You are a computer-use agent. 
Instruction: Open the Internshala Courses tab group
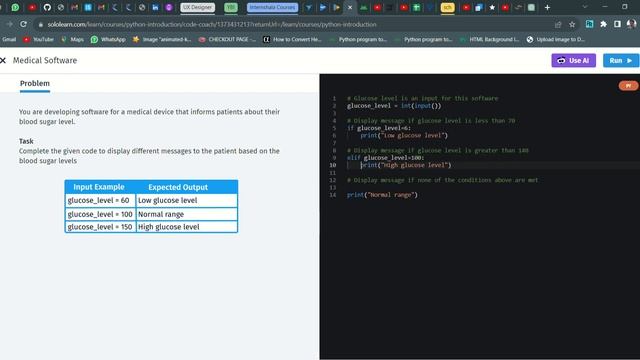pyautogui.click(x=272, y=7)
